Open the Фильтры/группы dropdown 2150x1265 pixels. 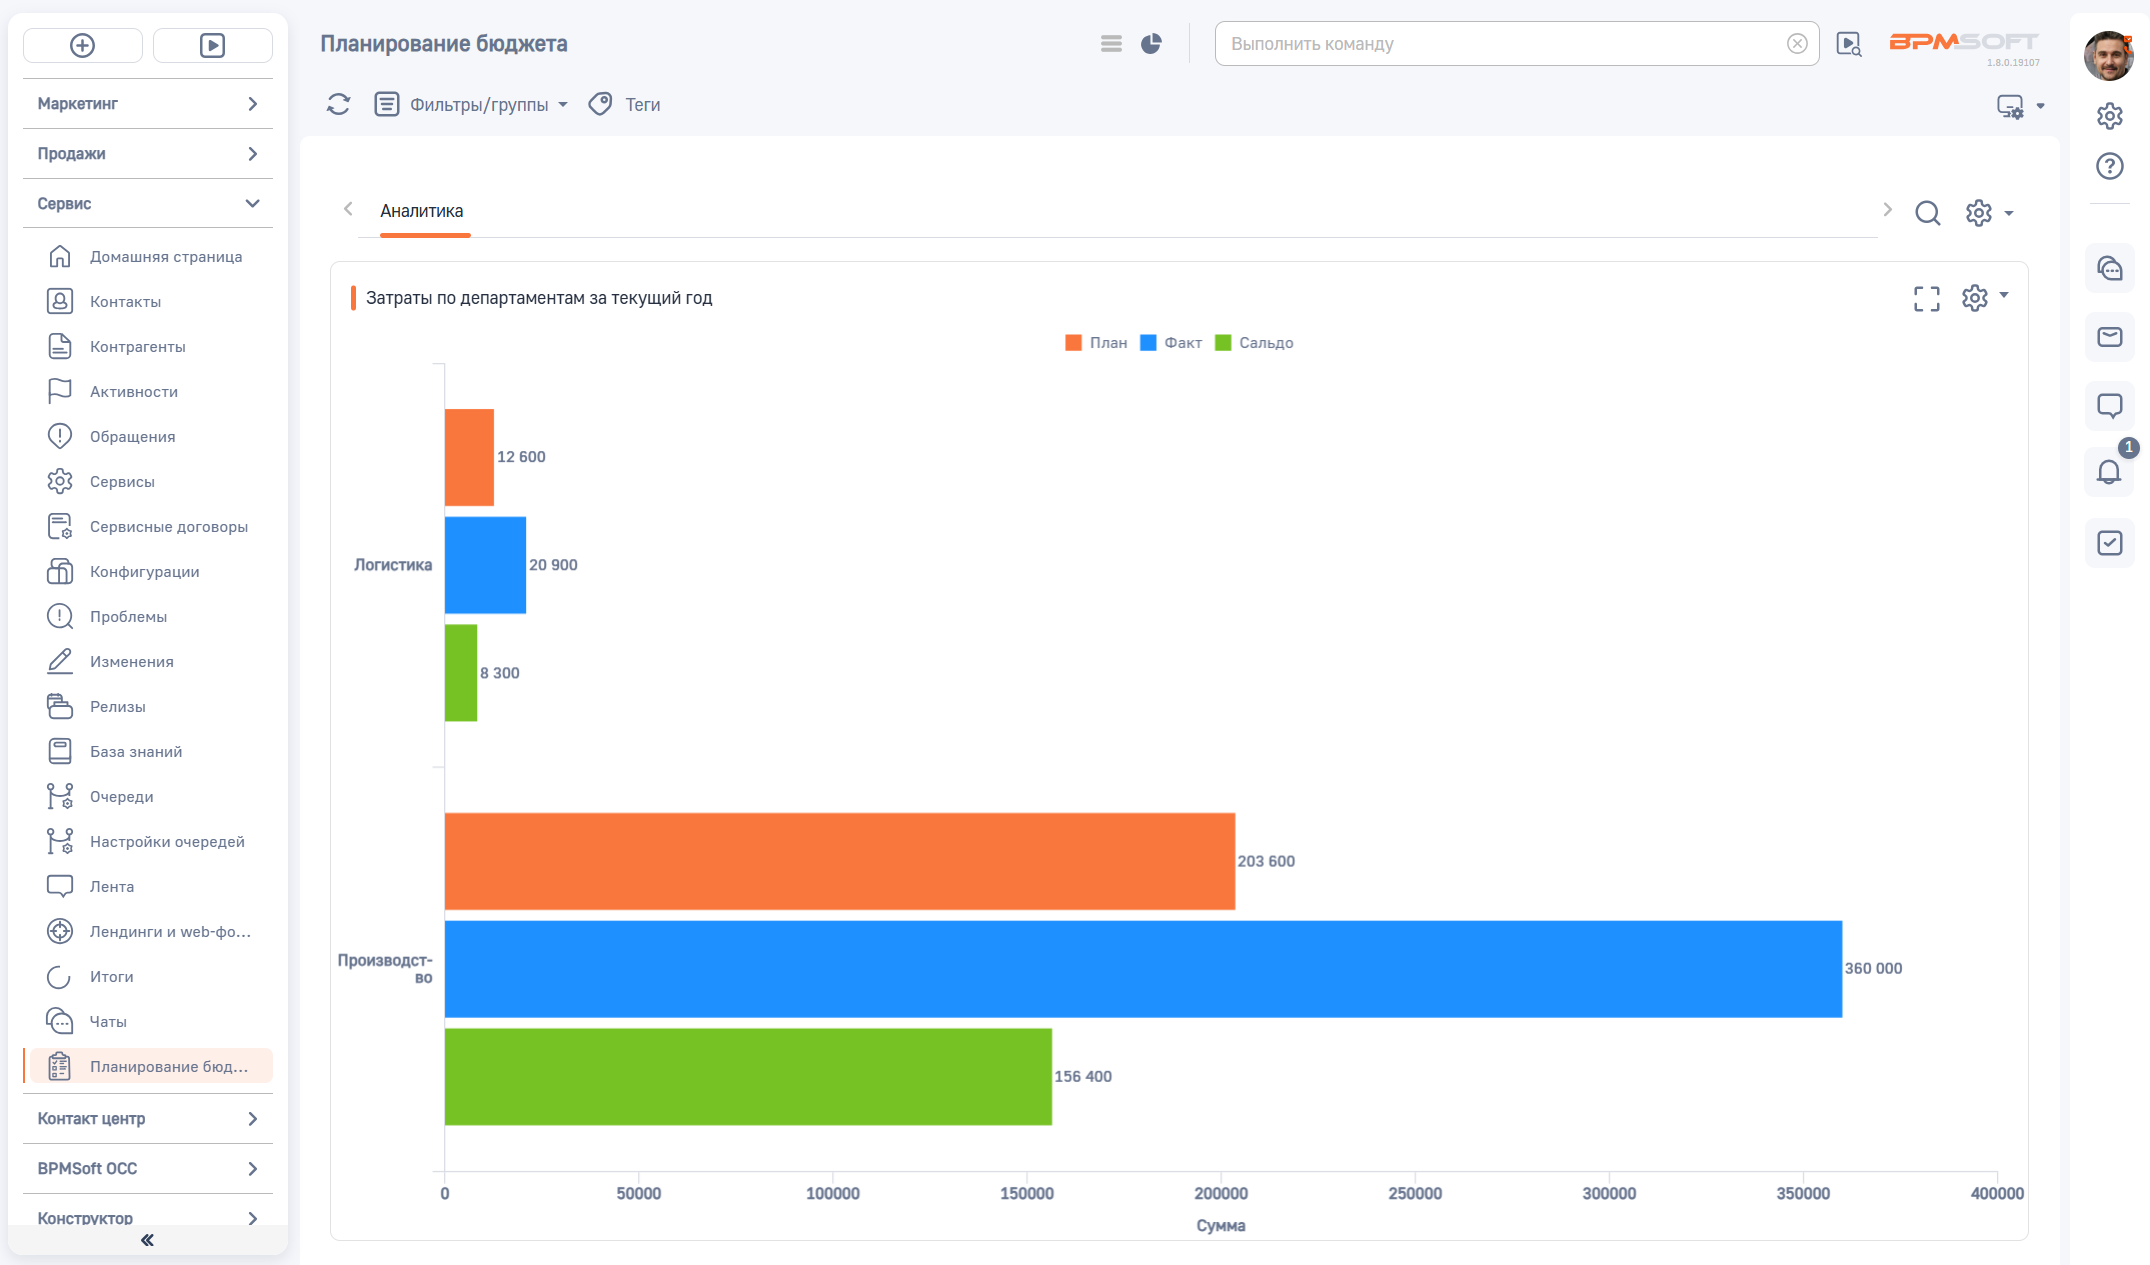click(x=472, y=104)
